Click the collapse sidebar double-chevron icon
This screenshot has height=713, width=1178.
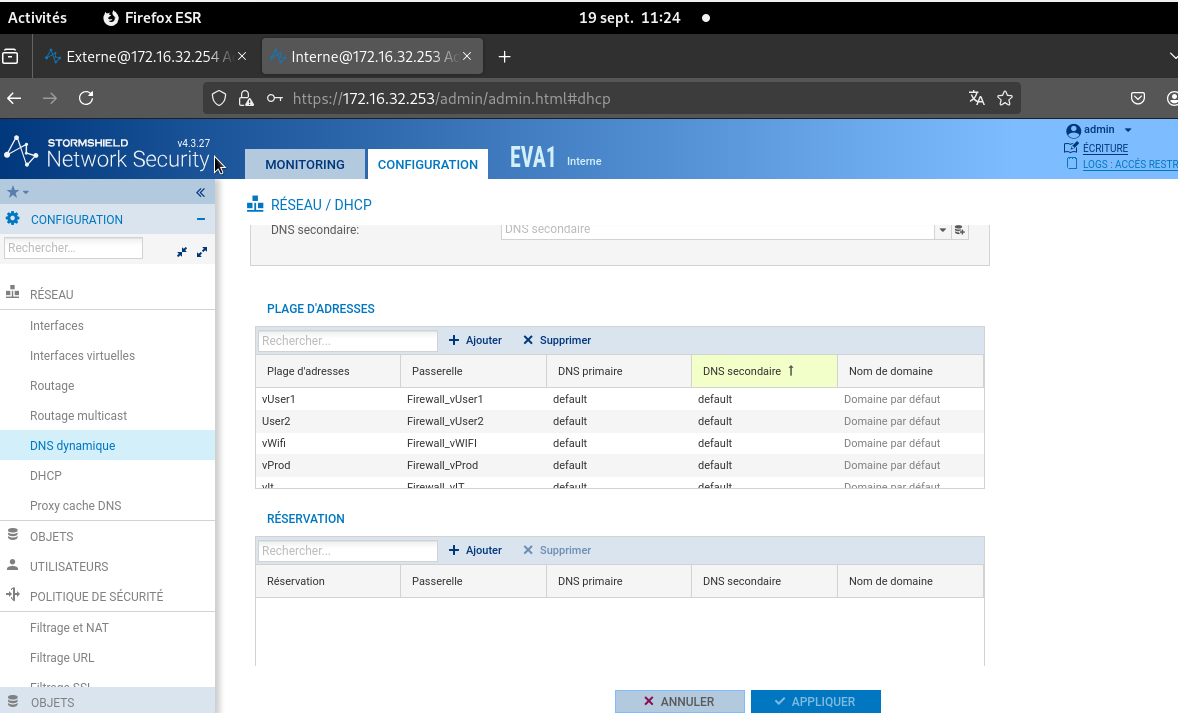[x=200, y=192]
